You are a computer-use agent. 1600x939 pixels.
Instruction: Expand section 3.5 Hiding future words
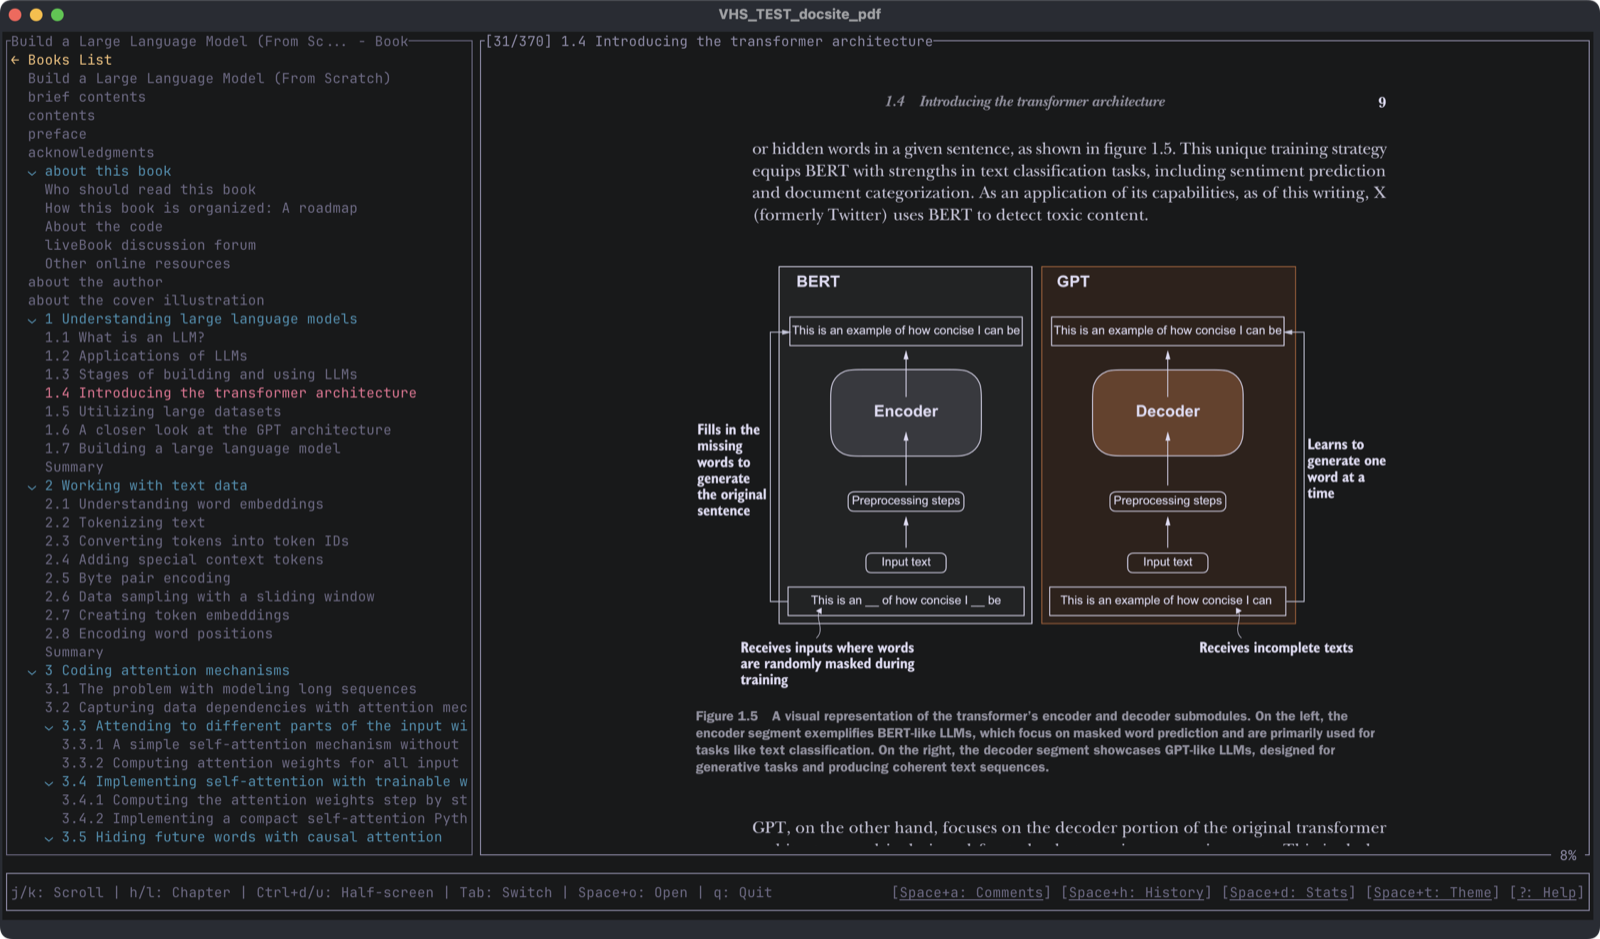(49, 838)
